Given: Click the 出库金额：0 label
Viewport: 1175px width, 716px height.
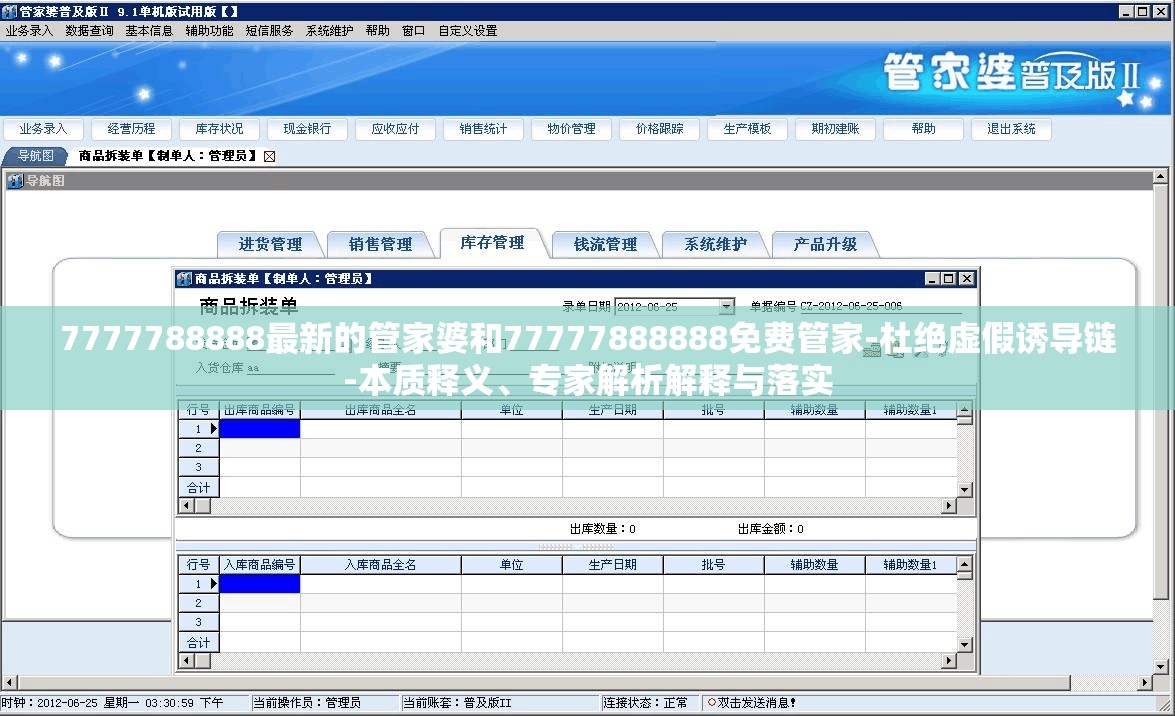Looking at the screenshot, I should 770,529.
